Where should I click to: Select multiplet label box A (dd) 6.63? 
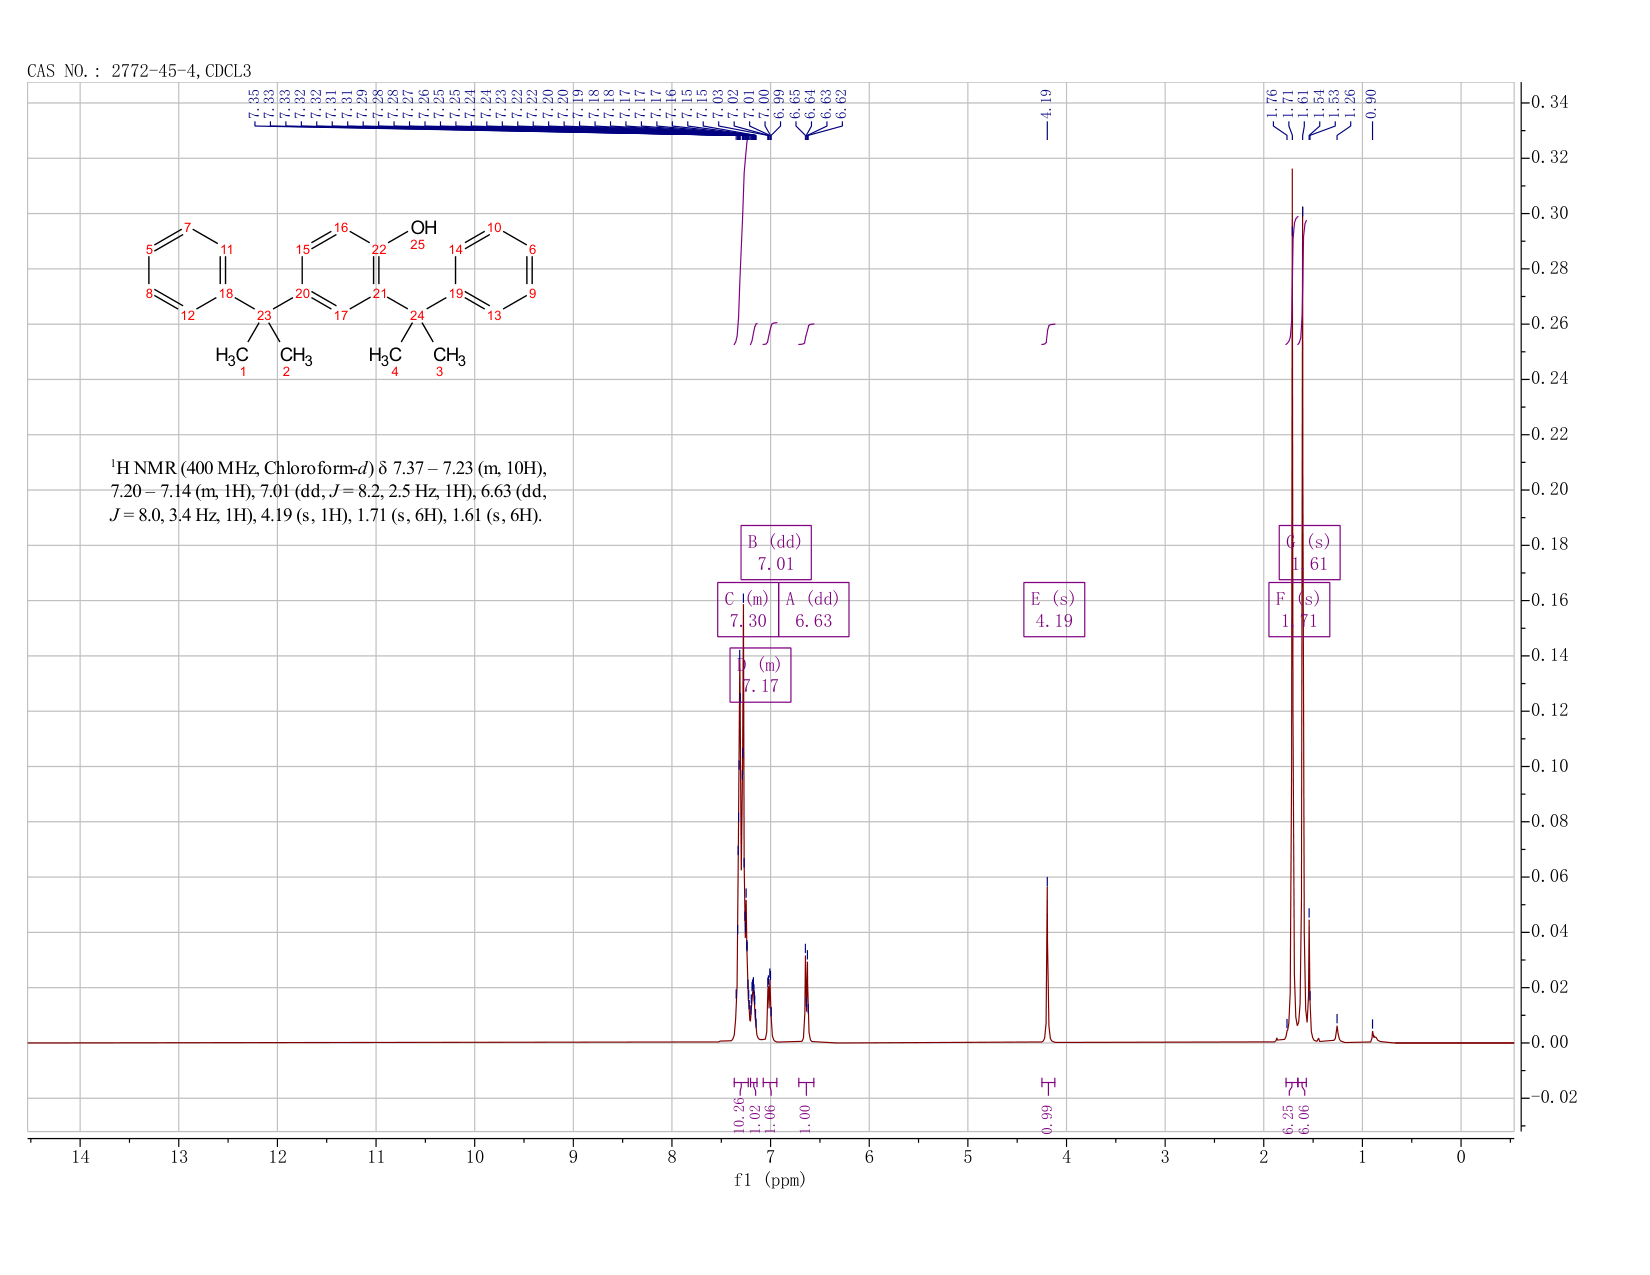click(x=813, y=609)
